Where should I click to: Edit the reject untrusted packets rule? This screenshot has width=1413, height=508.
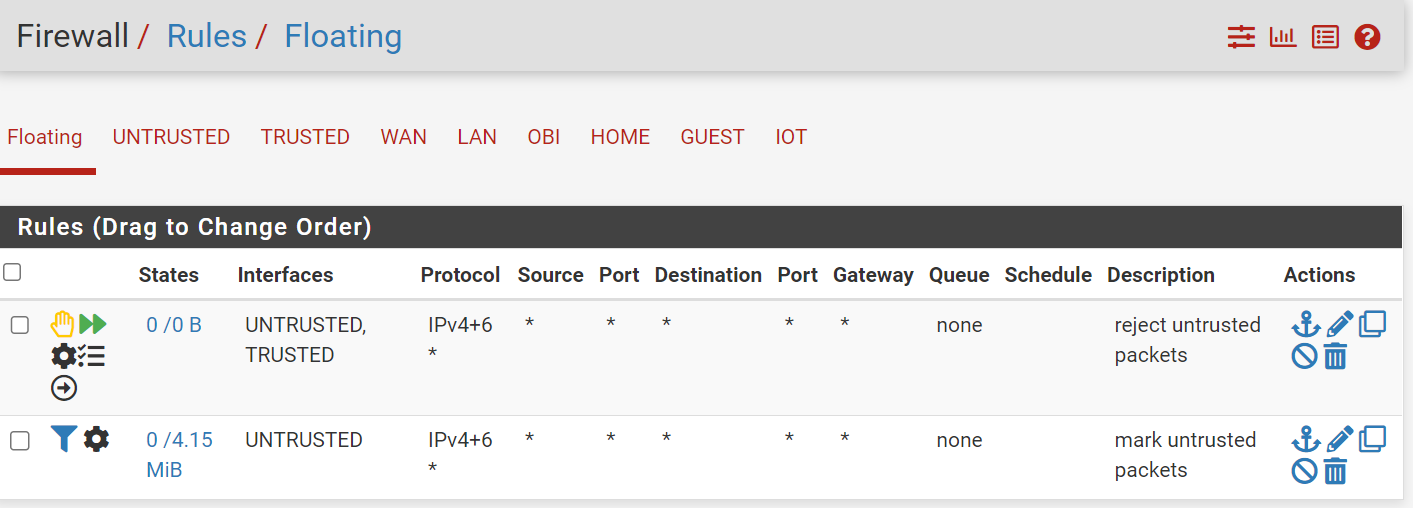(1340, 324)
